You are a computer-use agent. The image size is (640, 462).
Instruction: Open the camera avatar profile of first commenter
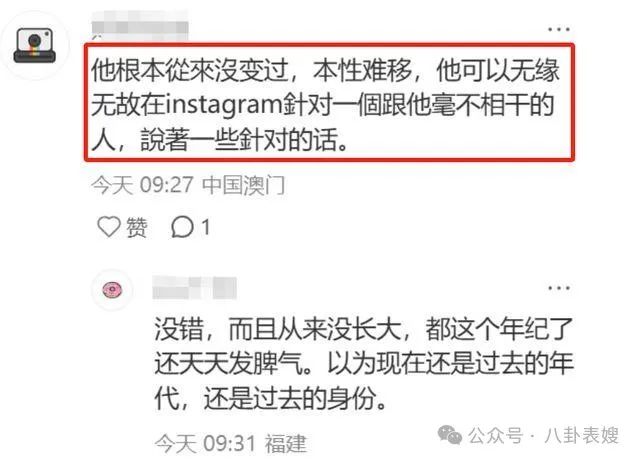(x=35, y=45)
